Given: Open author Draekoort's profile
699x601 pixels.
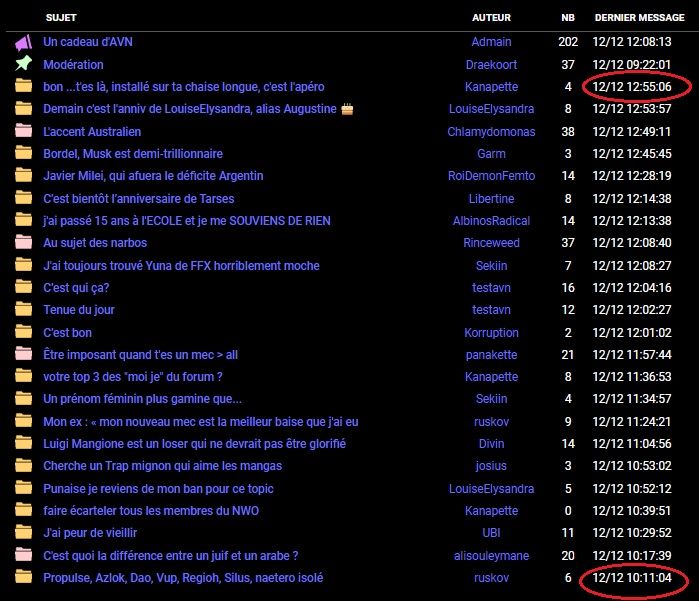Looking at the screenshot, I should (491, 64).
